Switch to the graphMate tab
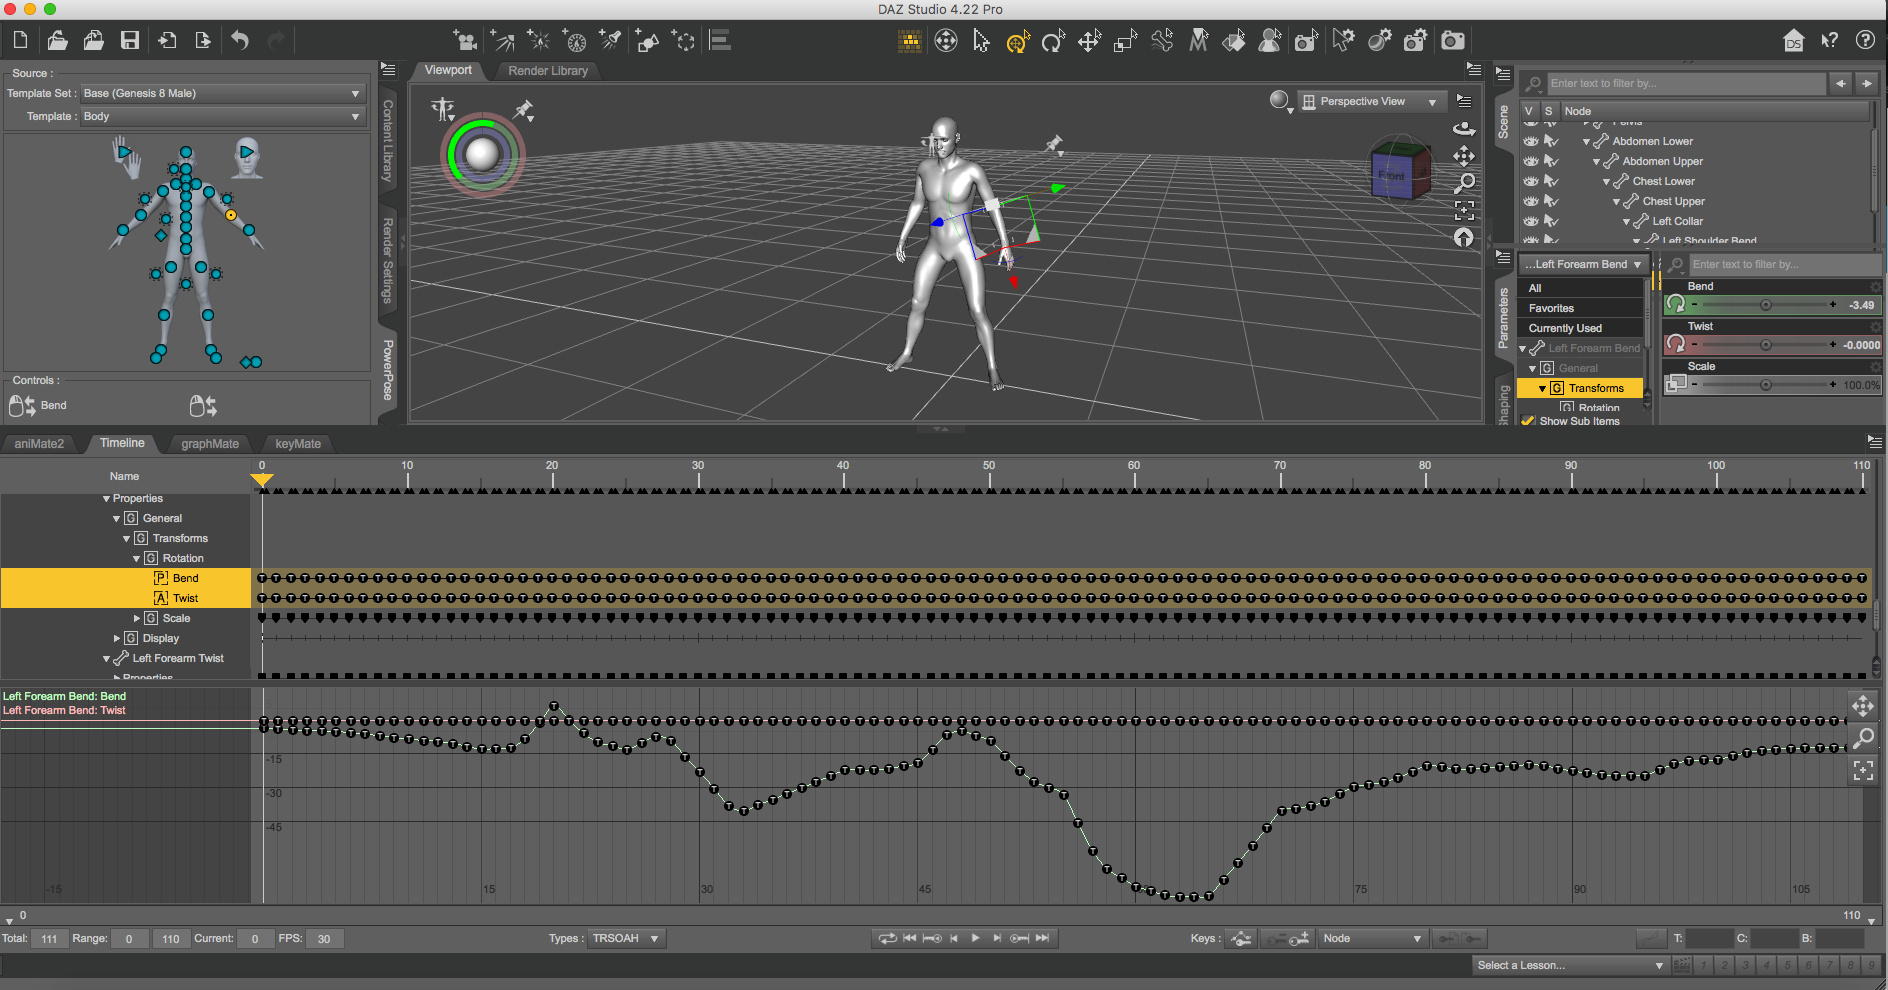 210,444
